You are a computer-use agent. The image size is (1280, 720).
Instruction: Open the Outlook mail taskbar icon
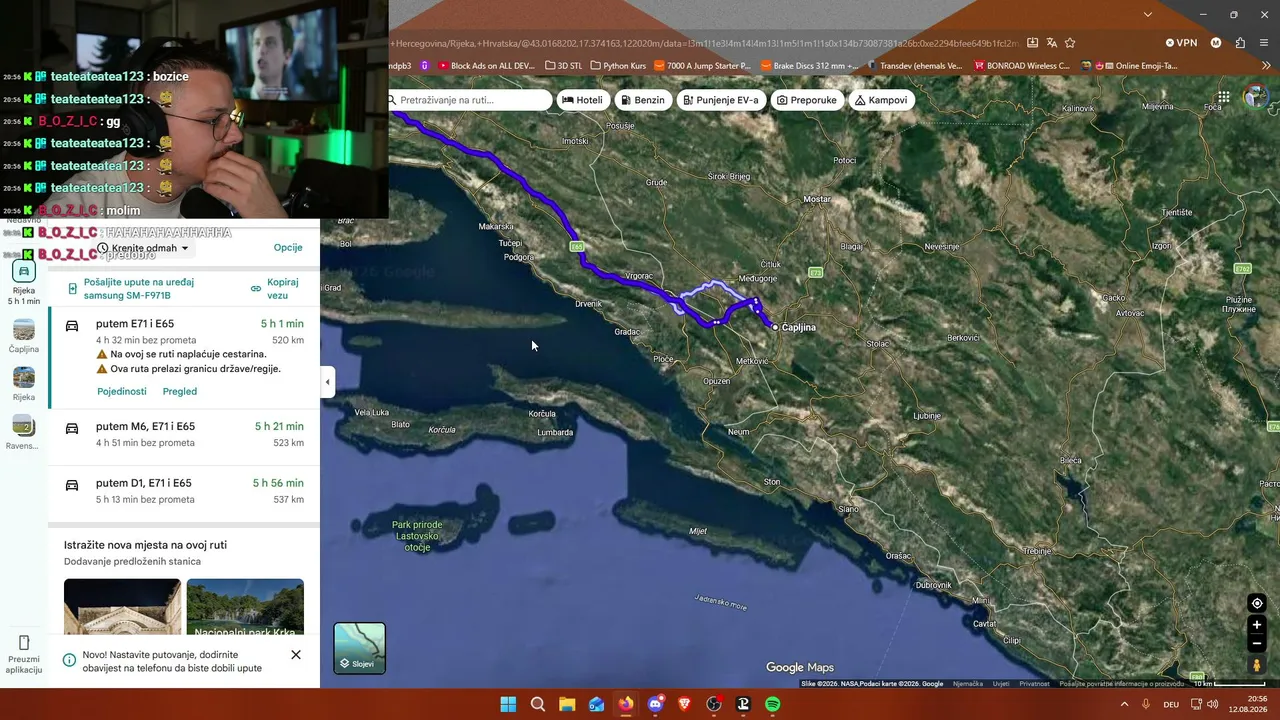(596, 704)
